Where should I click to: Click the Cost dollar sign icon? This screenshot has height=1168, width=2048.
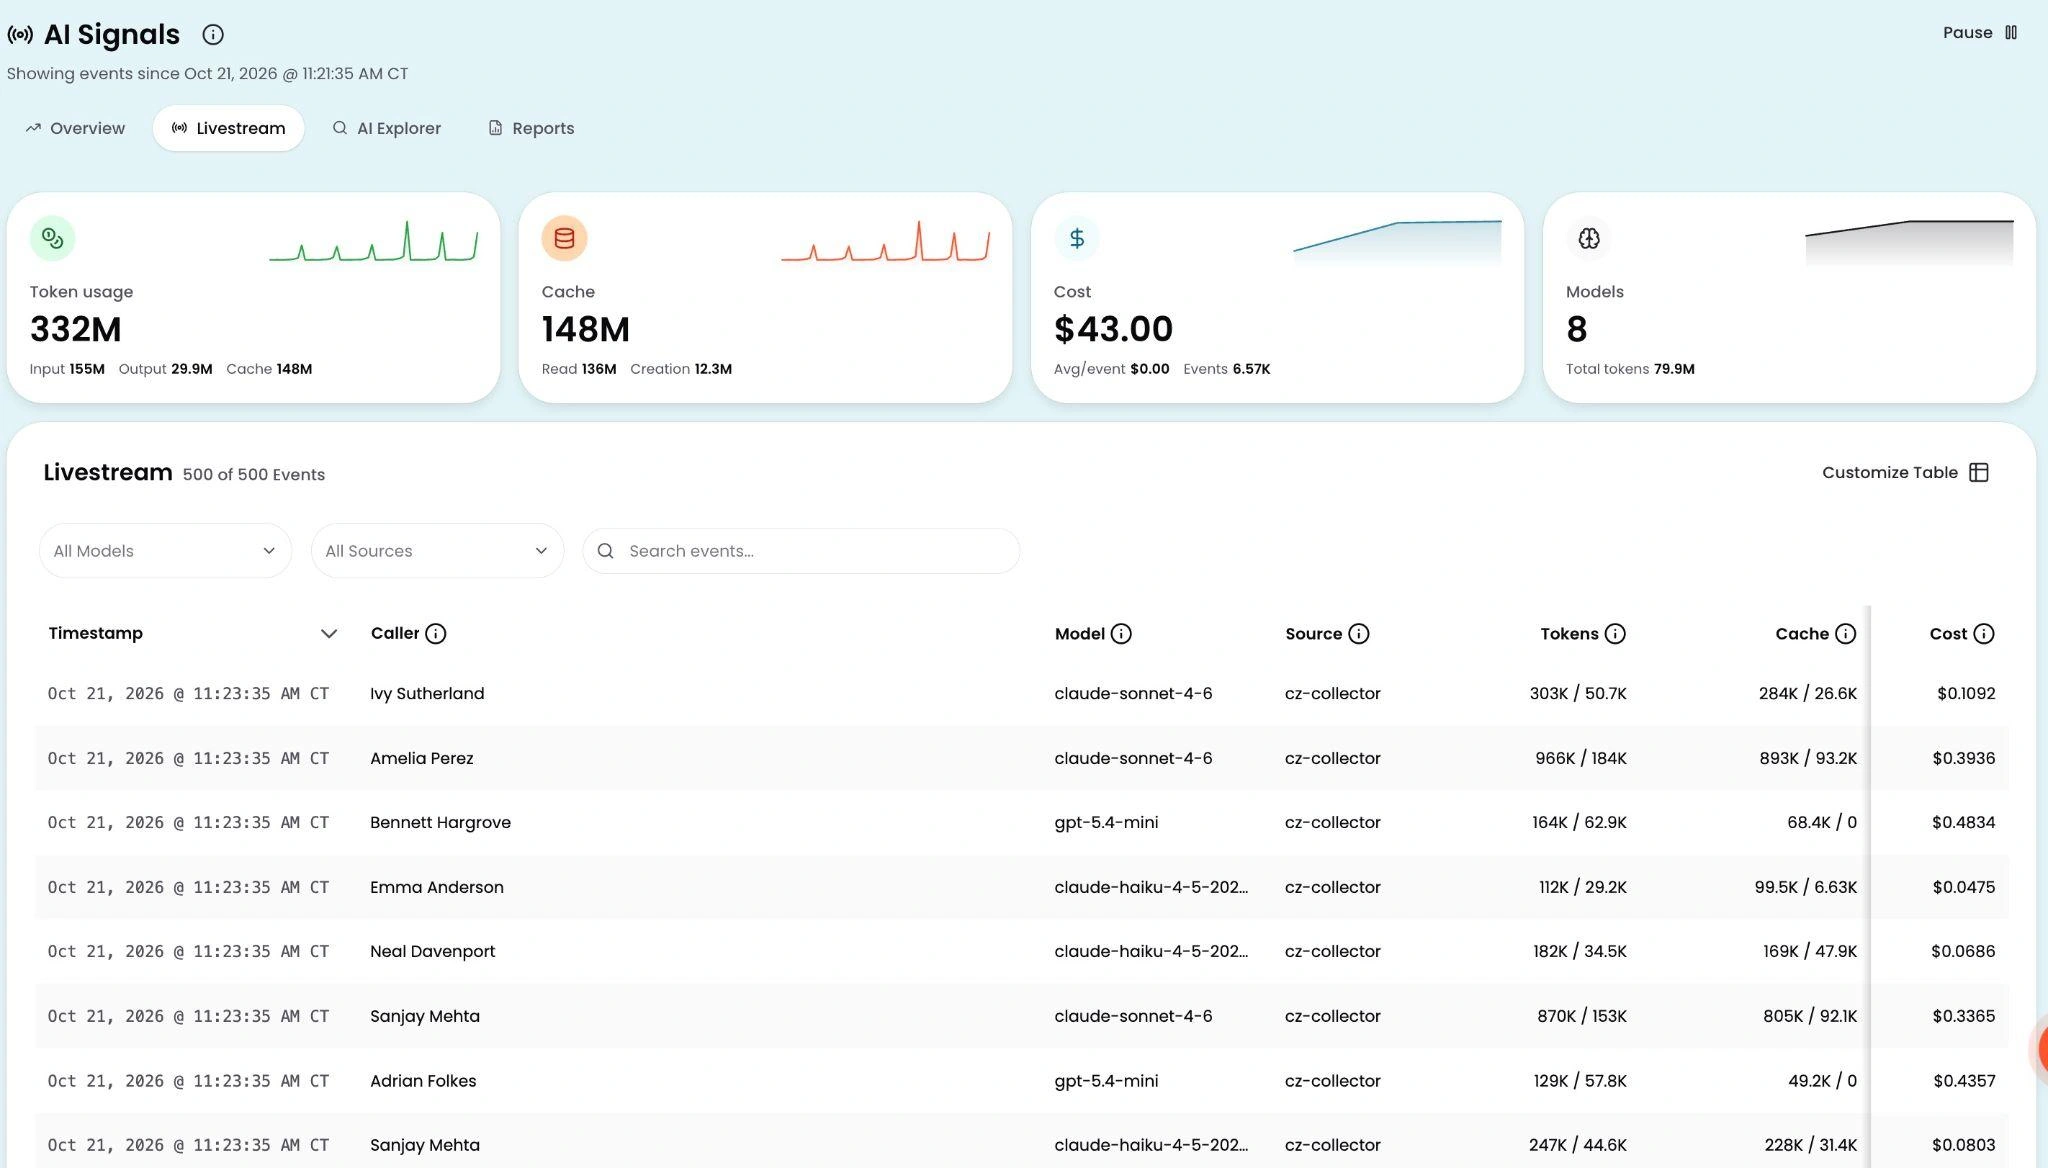coord(1076,238)
